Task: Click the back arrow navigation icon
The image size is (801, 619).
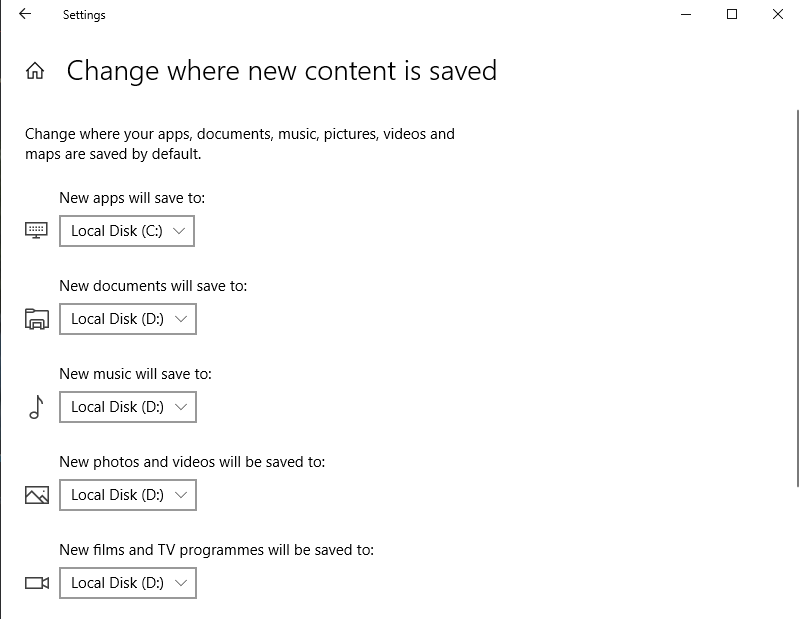Action: click(25, 15)
